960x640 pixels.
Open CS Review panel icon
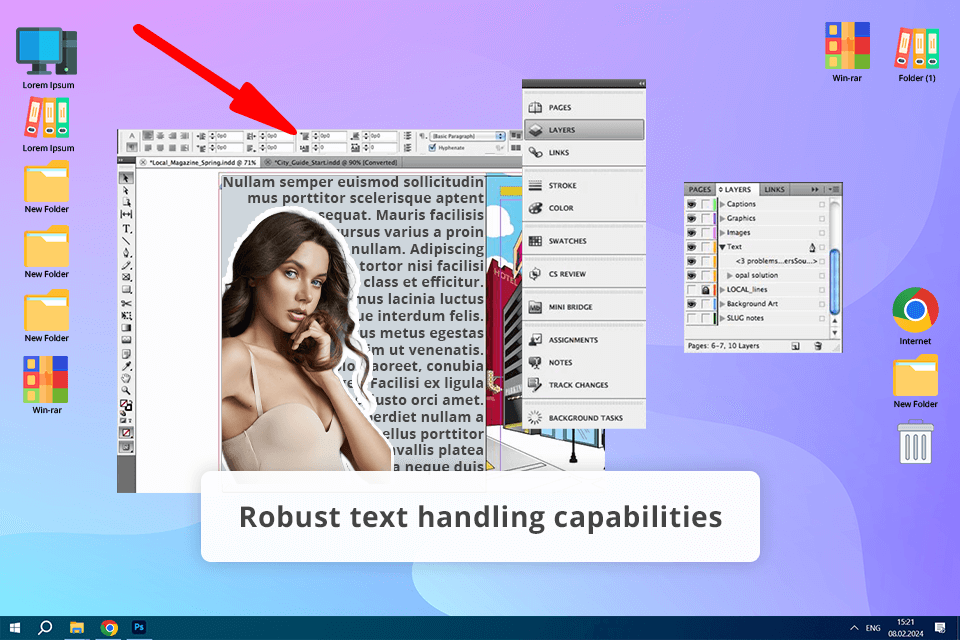535,274
